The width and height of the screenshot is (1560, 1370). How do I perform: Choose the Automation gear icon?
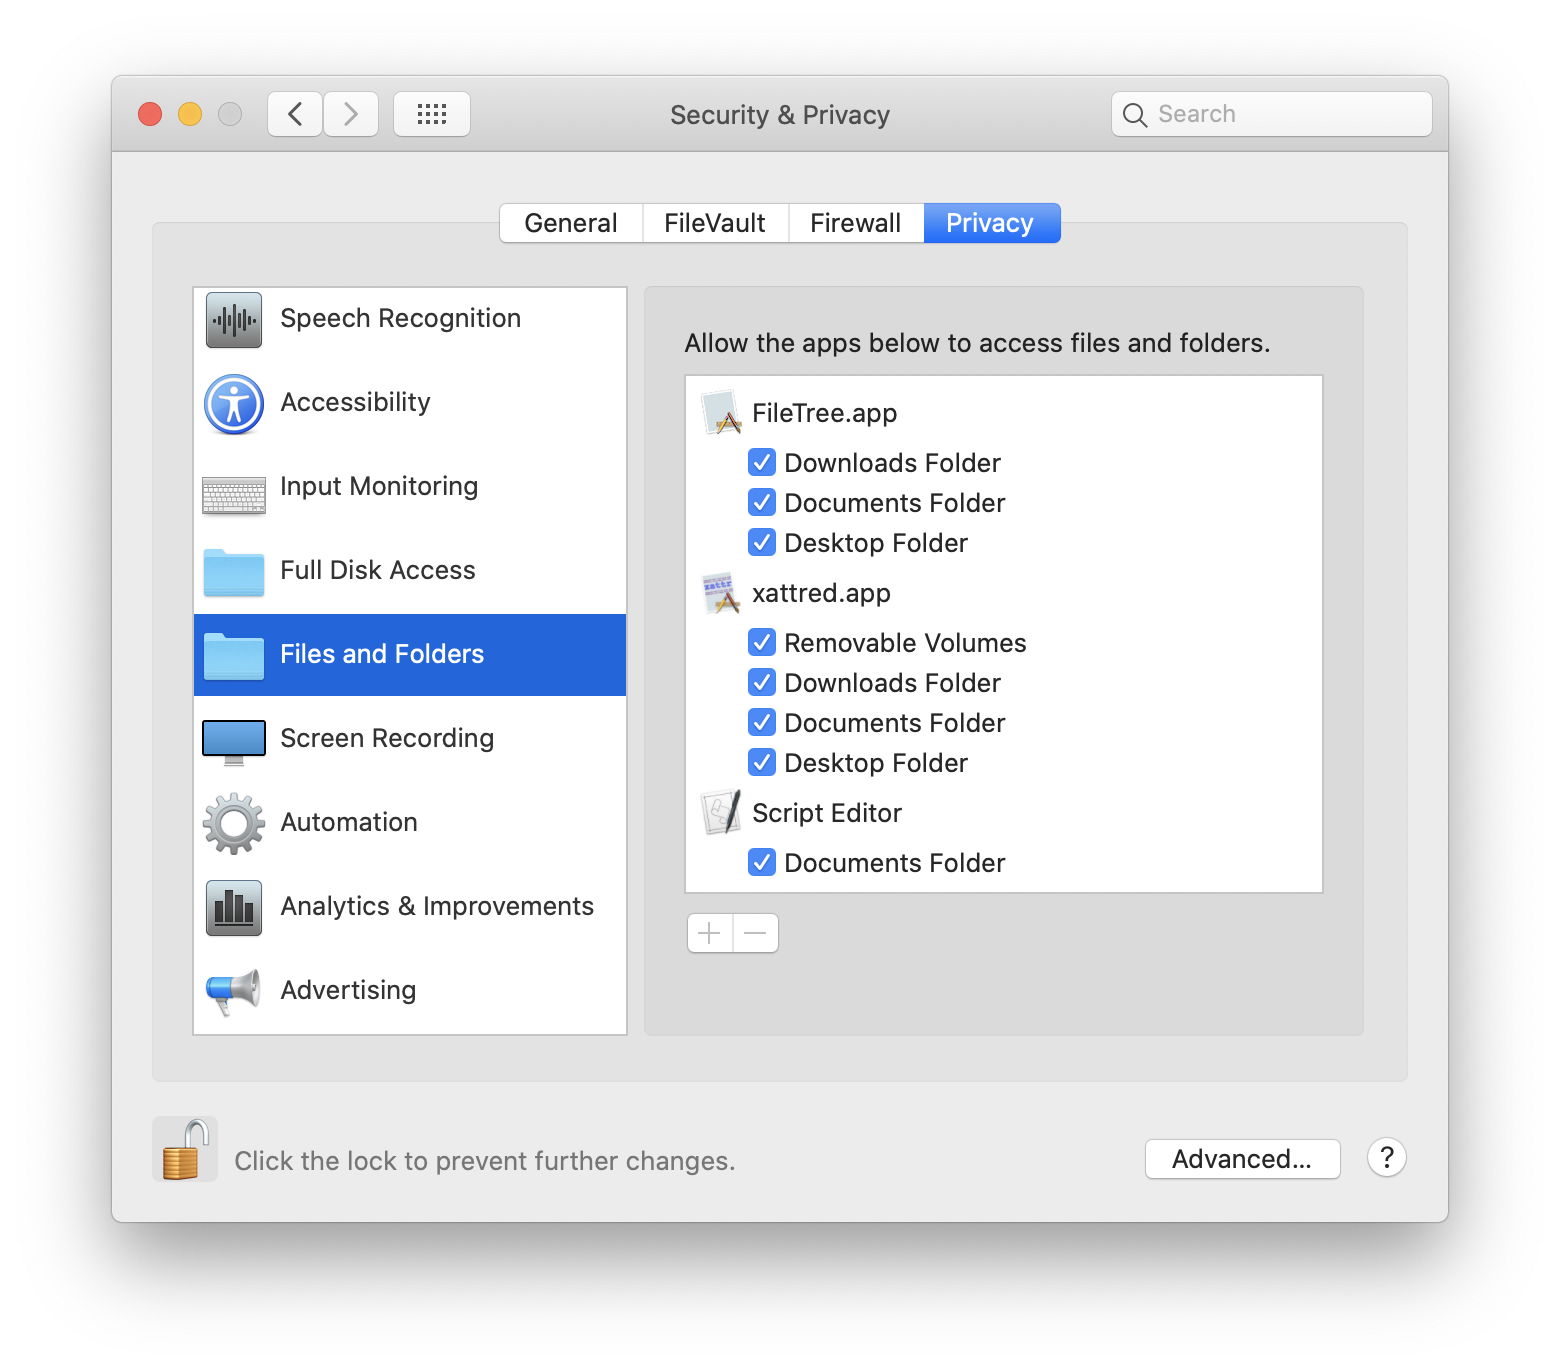234,823
